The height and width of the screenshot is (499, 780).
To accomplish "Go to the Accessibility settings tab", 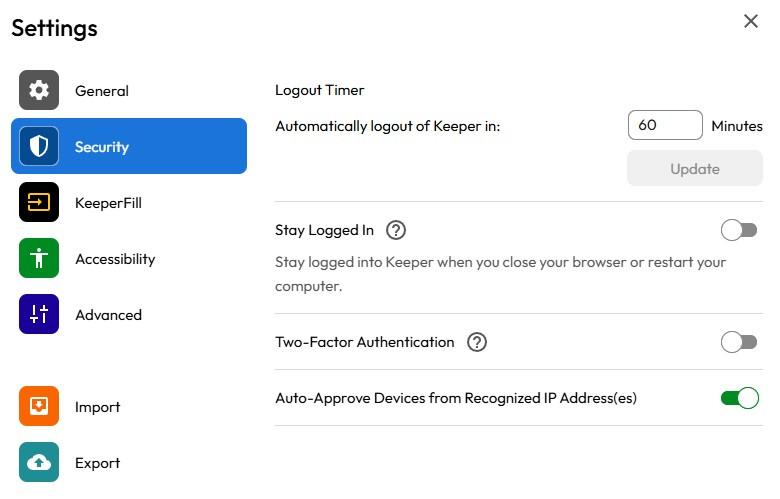I will (x=115, y=259).
